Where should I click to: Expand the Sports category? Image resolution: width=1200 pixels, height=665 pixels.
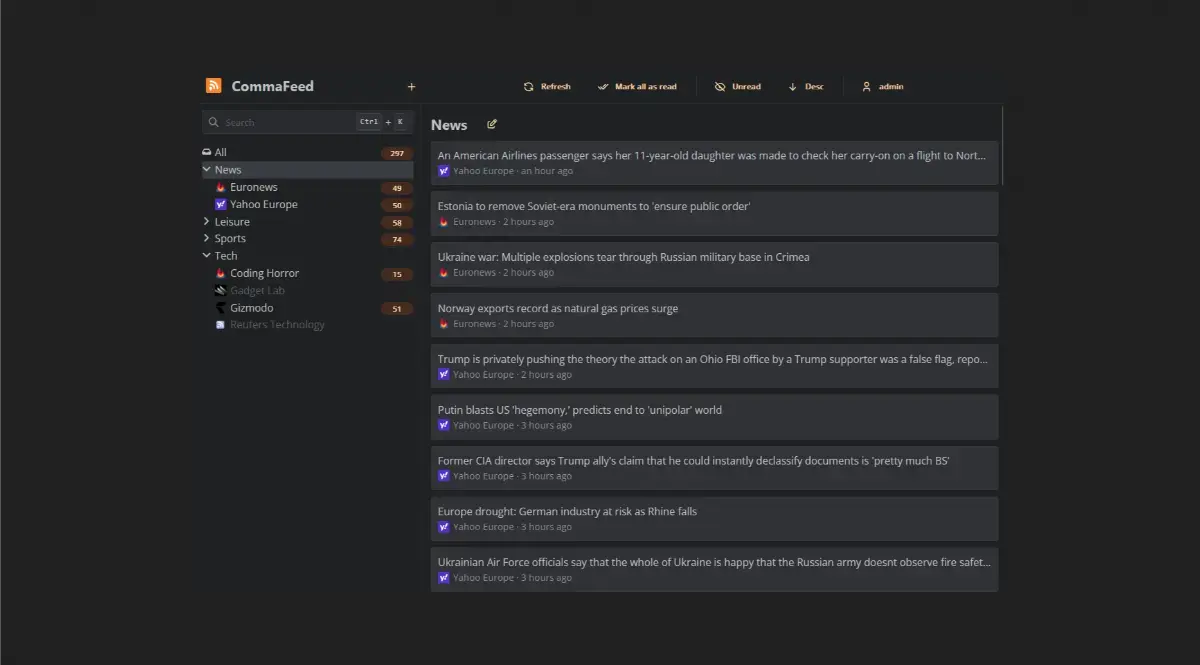pos(207,239)
